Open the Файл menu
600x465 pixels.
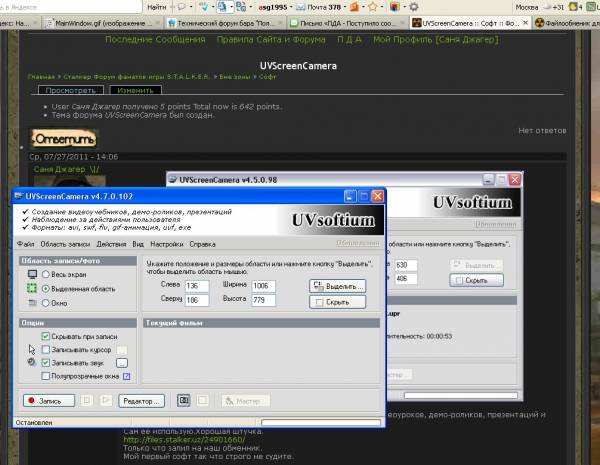tap(25, 244)
